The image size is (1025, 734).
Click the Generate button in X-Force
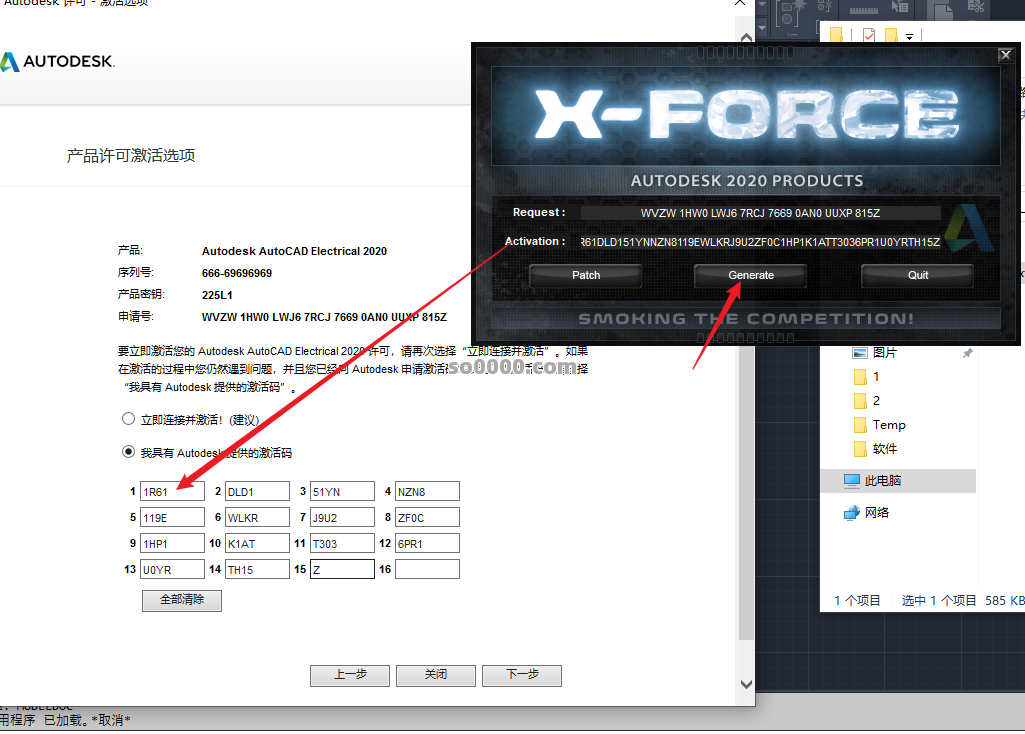coord(750,275)
